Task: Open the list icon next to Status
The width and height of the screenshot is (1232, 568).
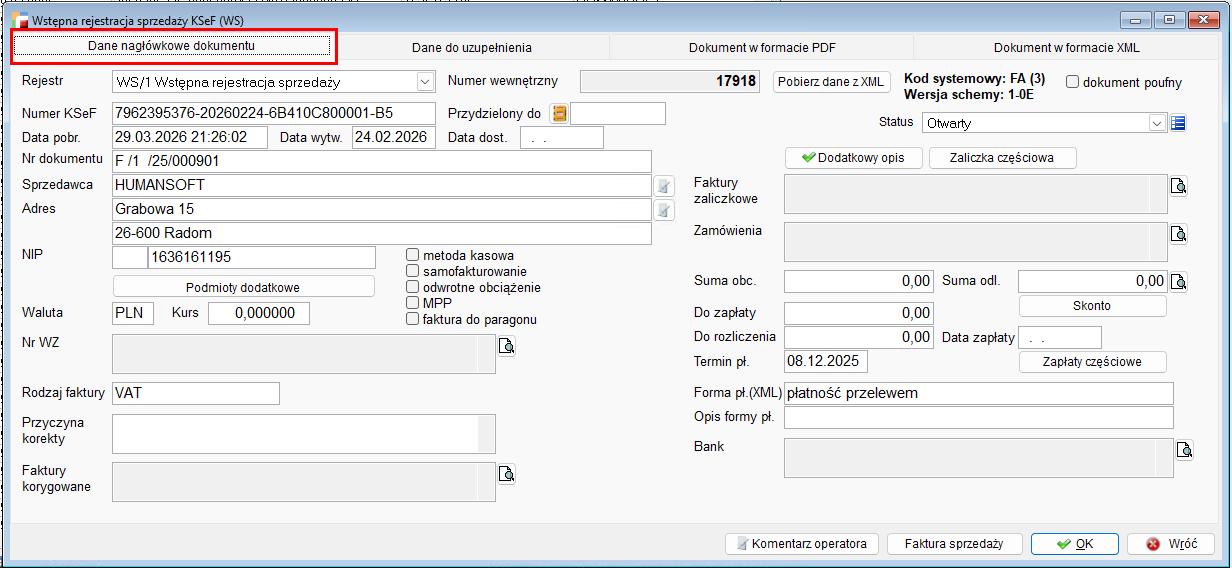Action: point(1178,123)
